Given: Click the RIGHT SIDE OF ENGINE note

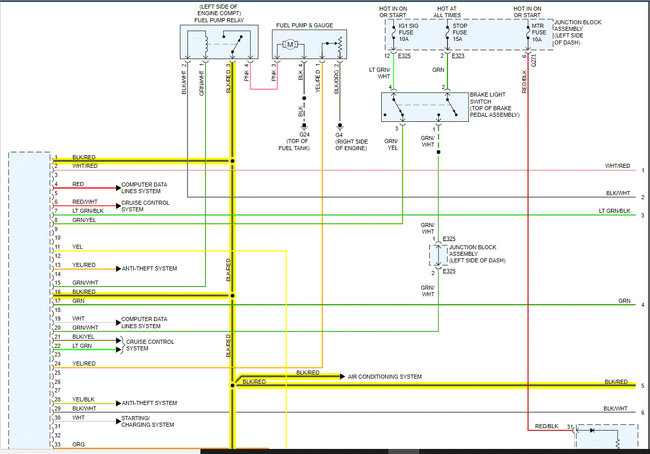Looking at the screenshot, I should coord(351,145).
